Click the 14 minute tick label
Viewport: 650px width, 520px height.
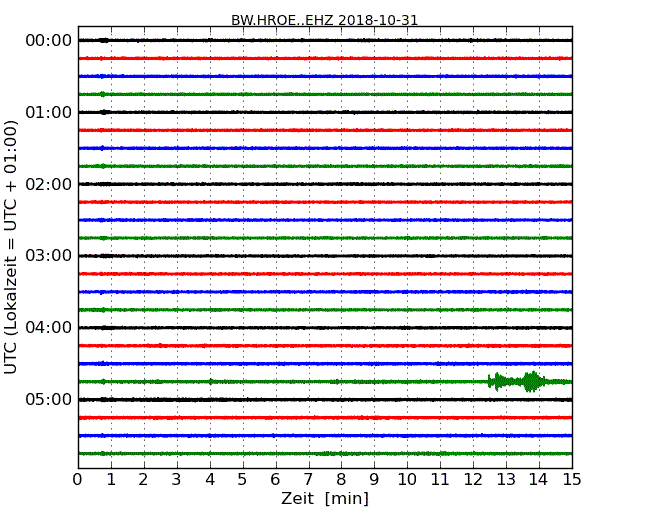point(539,480)
